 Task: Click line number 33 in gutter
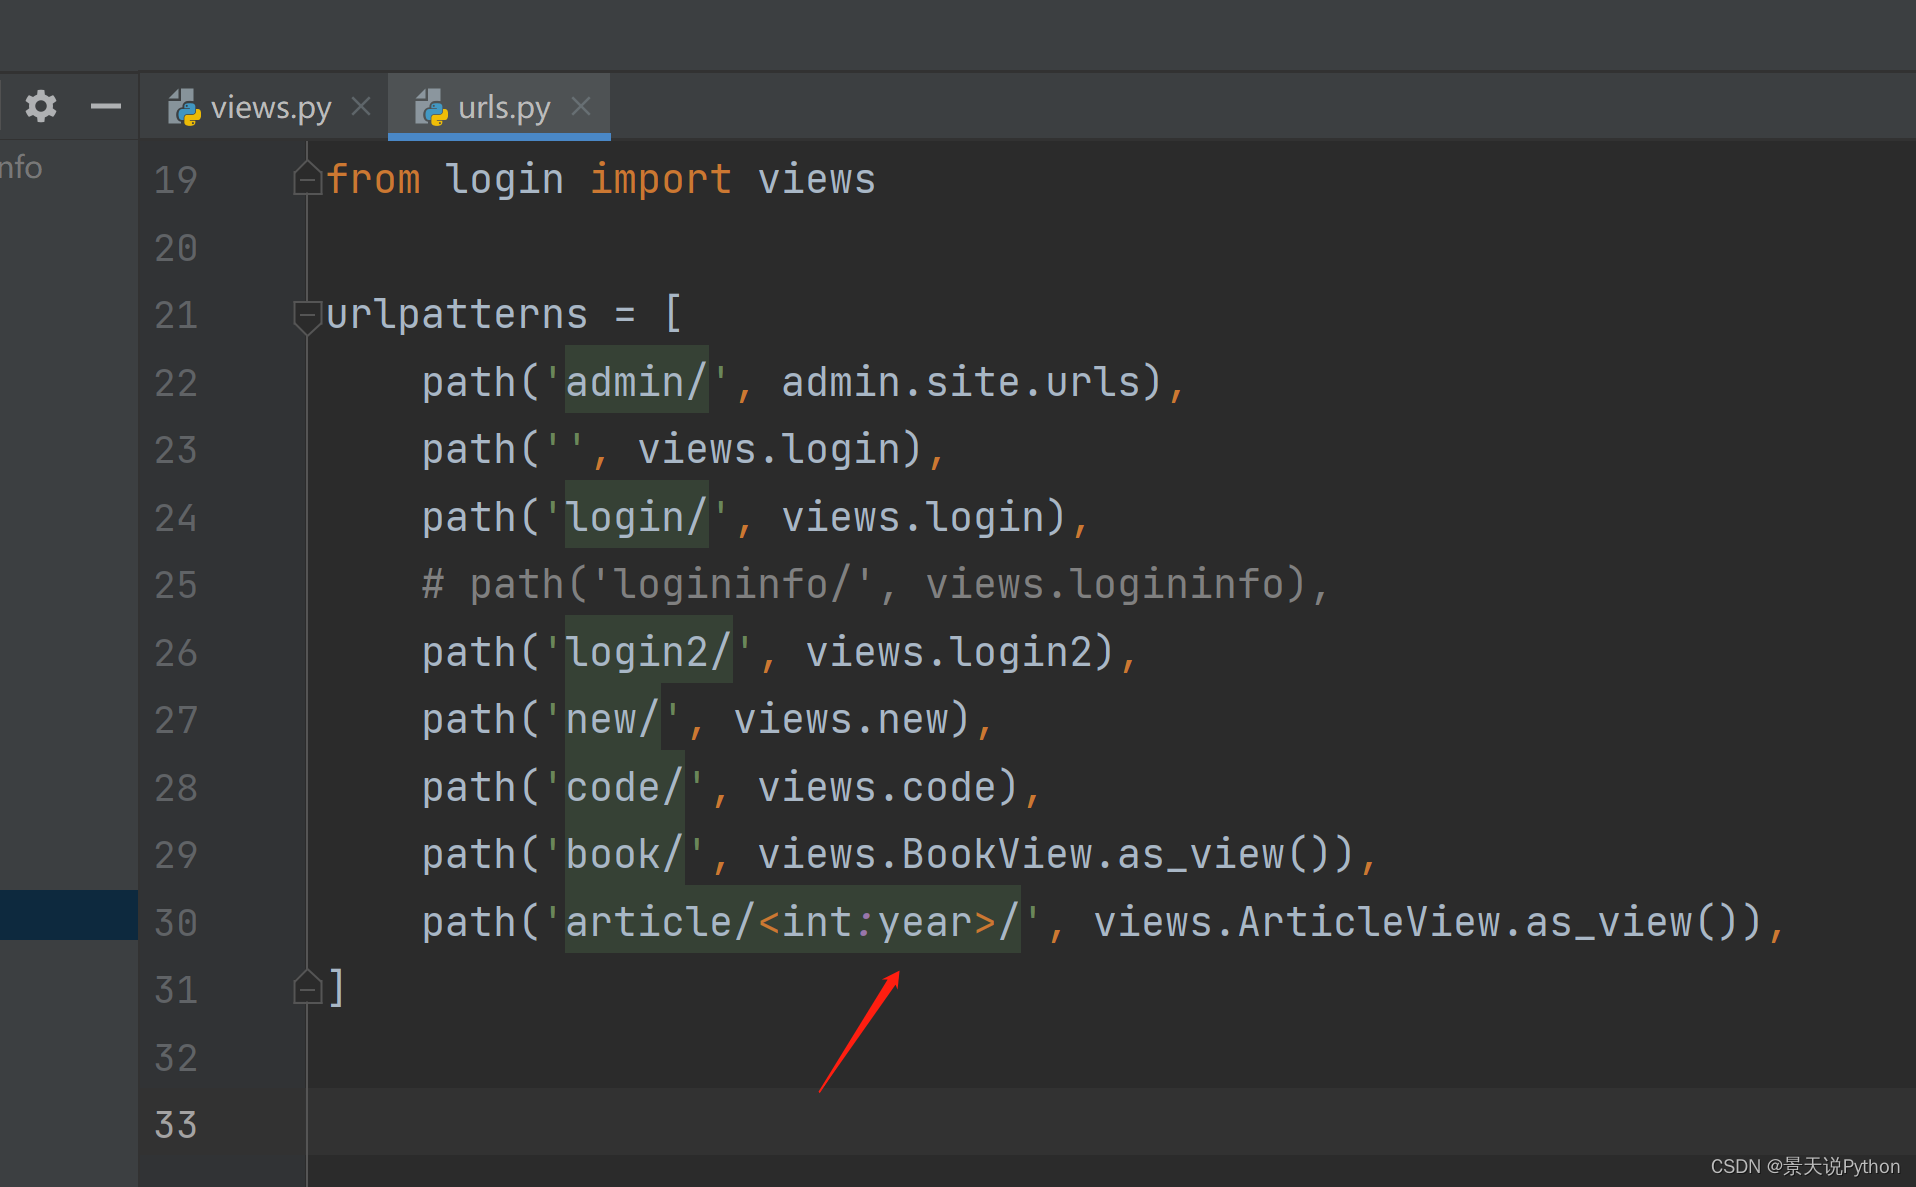176,1125
